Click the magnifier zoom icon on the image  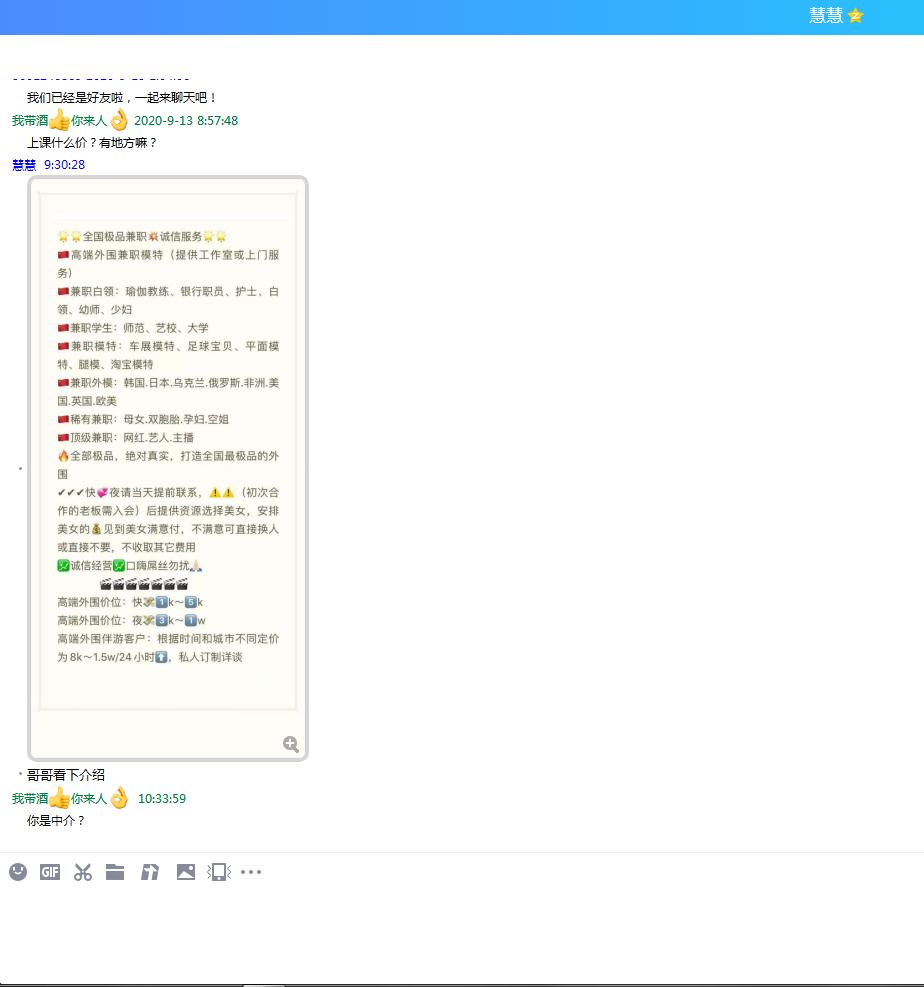tap(290, 744)
